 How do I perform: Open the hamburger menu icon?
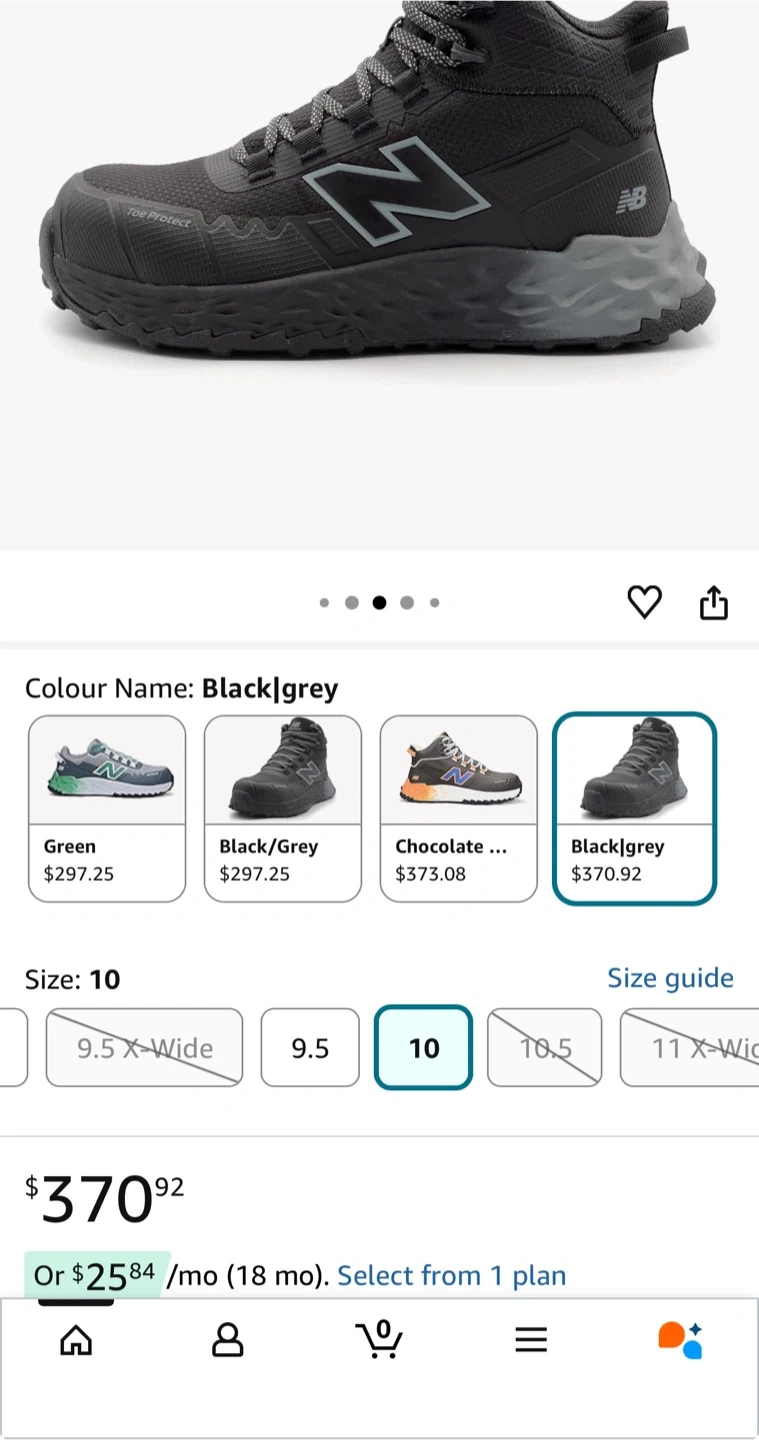tap(531, 1340)
